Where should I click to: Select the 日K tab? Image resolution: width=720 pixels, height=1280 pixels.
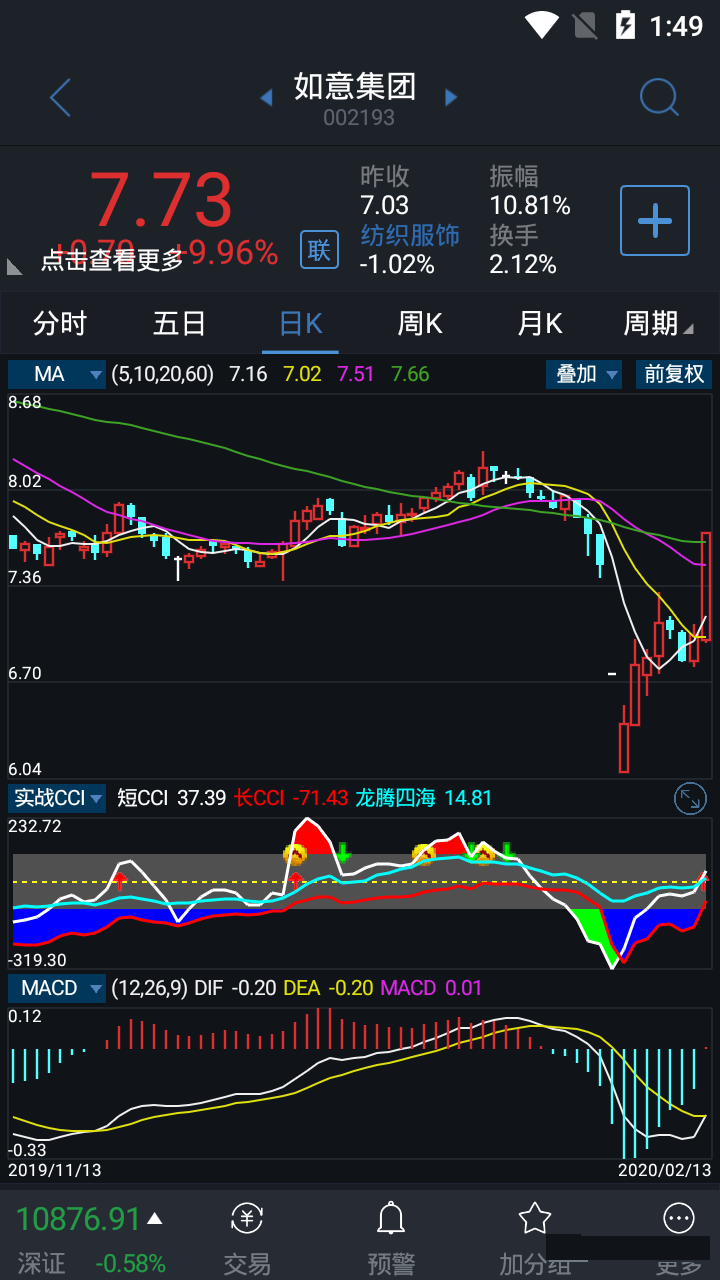(301, 323)
